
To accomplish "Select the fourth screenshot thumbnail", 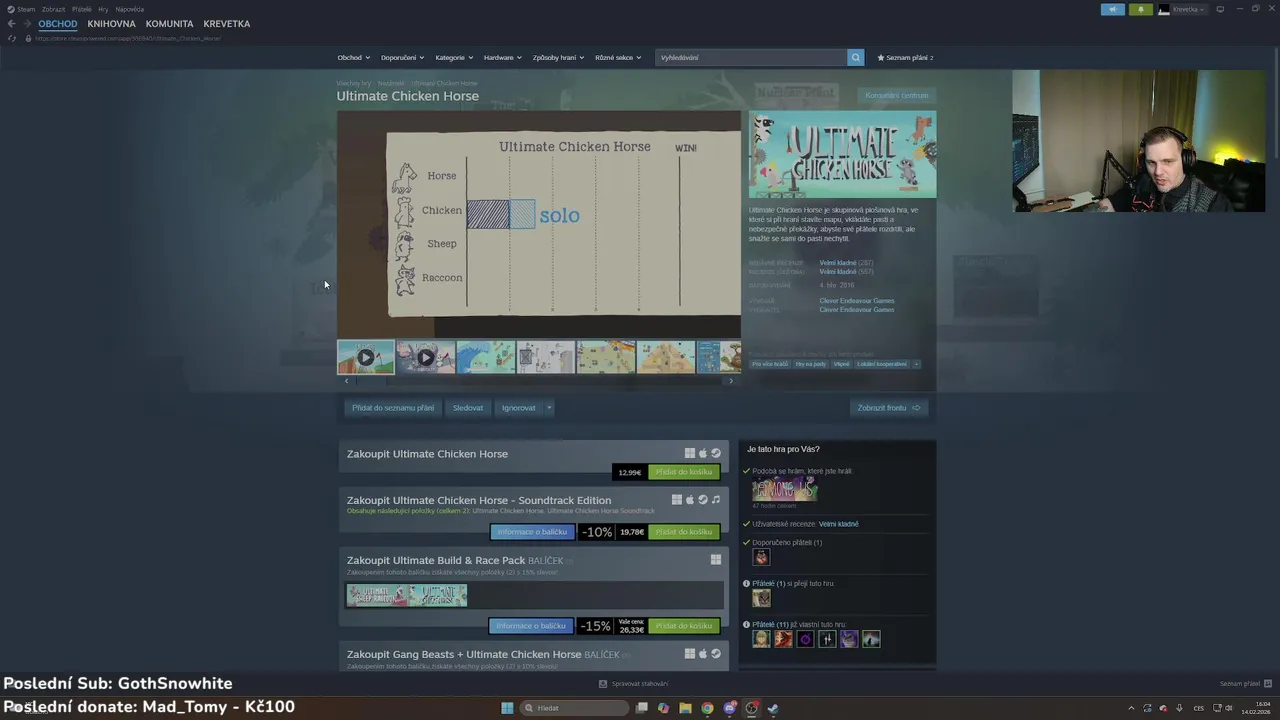I will 546,357.
